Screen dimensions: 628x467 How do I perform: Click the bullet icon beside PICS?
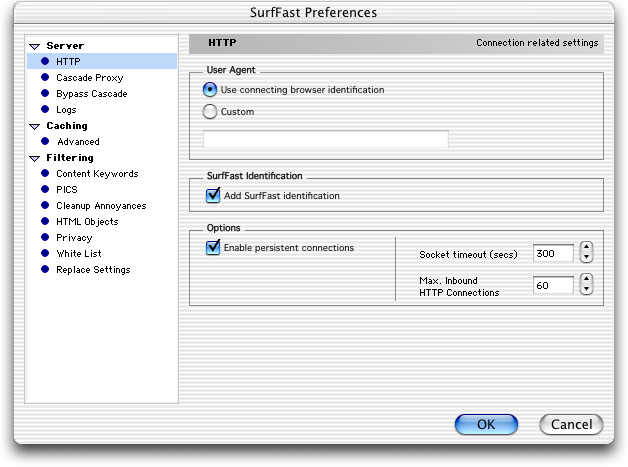pyautogui.click(x=45, y=189)
